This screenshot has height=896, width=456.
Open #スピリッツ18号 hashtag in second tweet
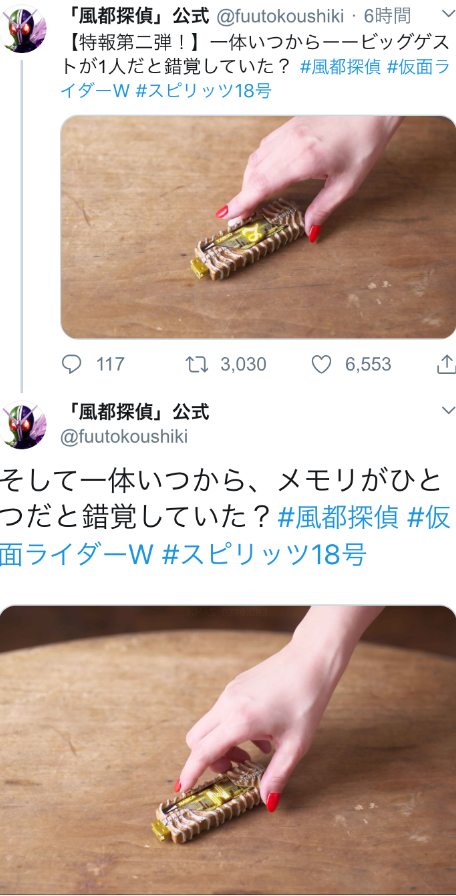click(264, 554)
